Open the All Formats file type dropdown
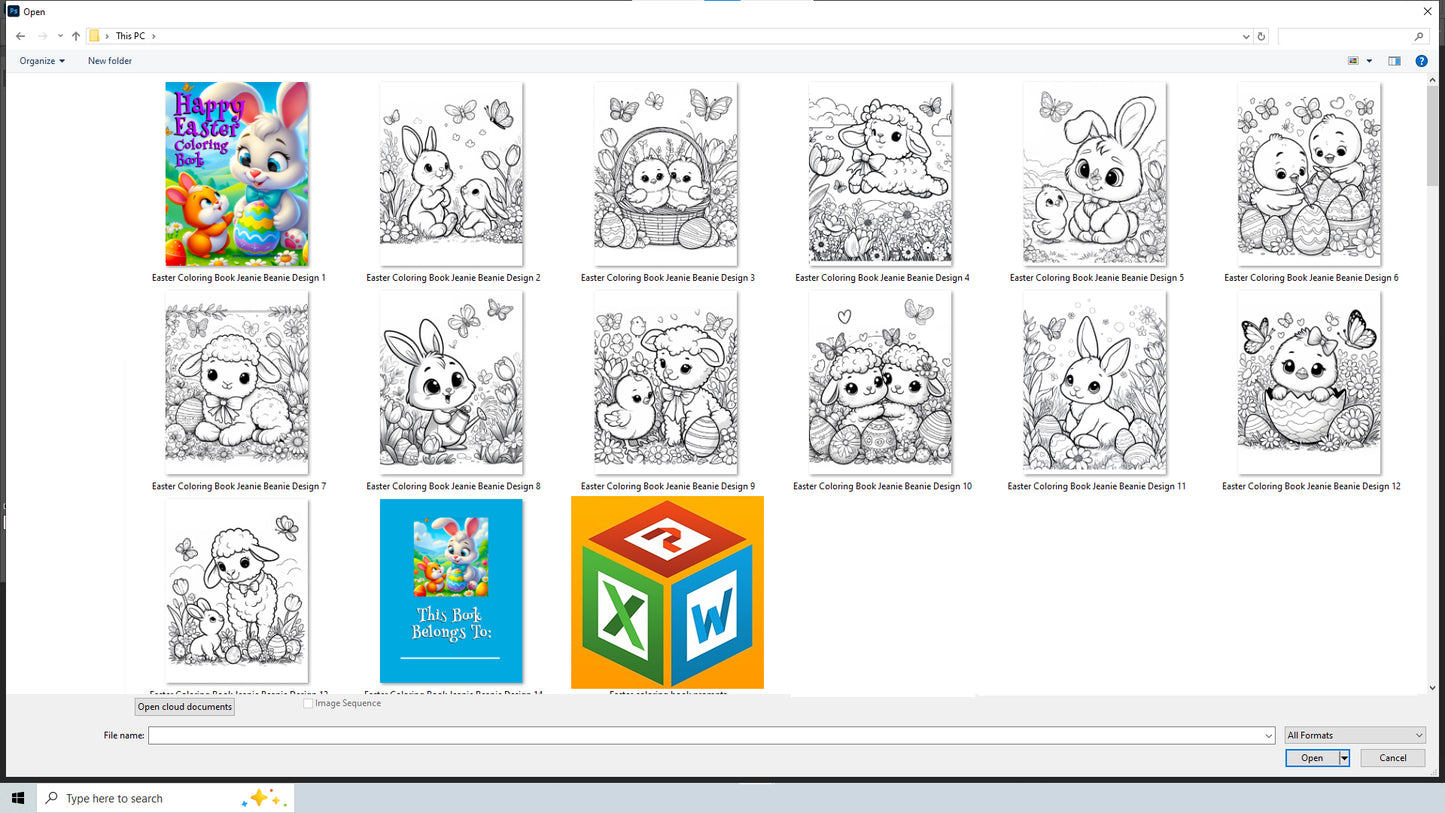 [x=1355, y=735]
